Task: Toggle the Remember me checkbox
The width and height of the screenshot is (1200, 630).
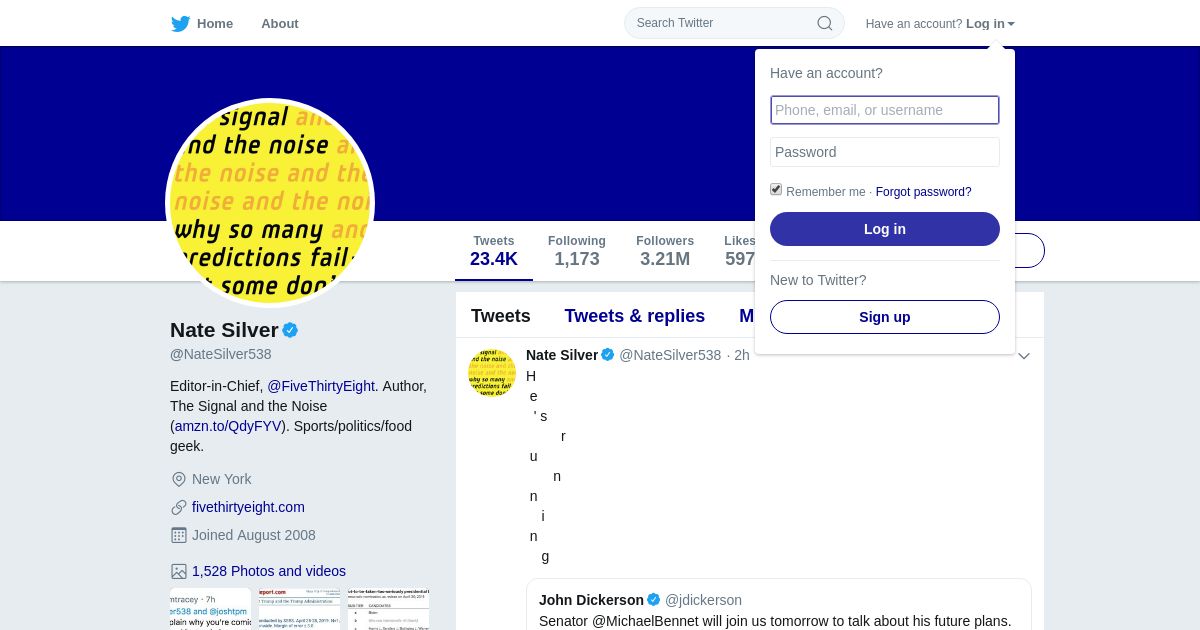Action: tap(776, 189)
